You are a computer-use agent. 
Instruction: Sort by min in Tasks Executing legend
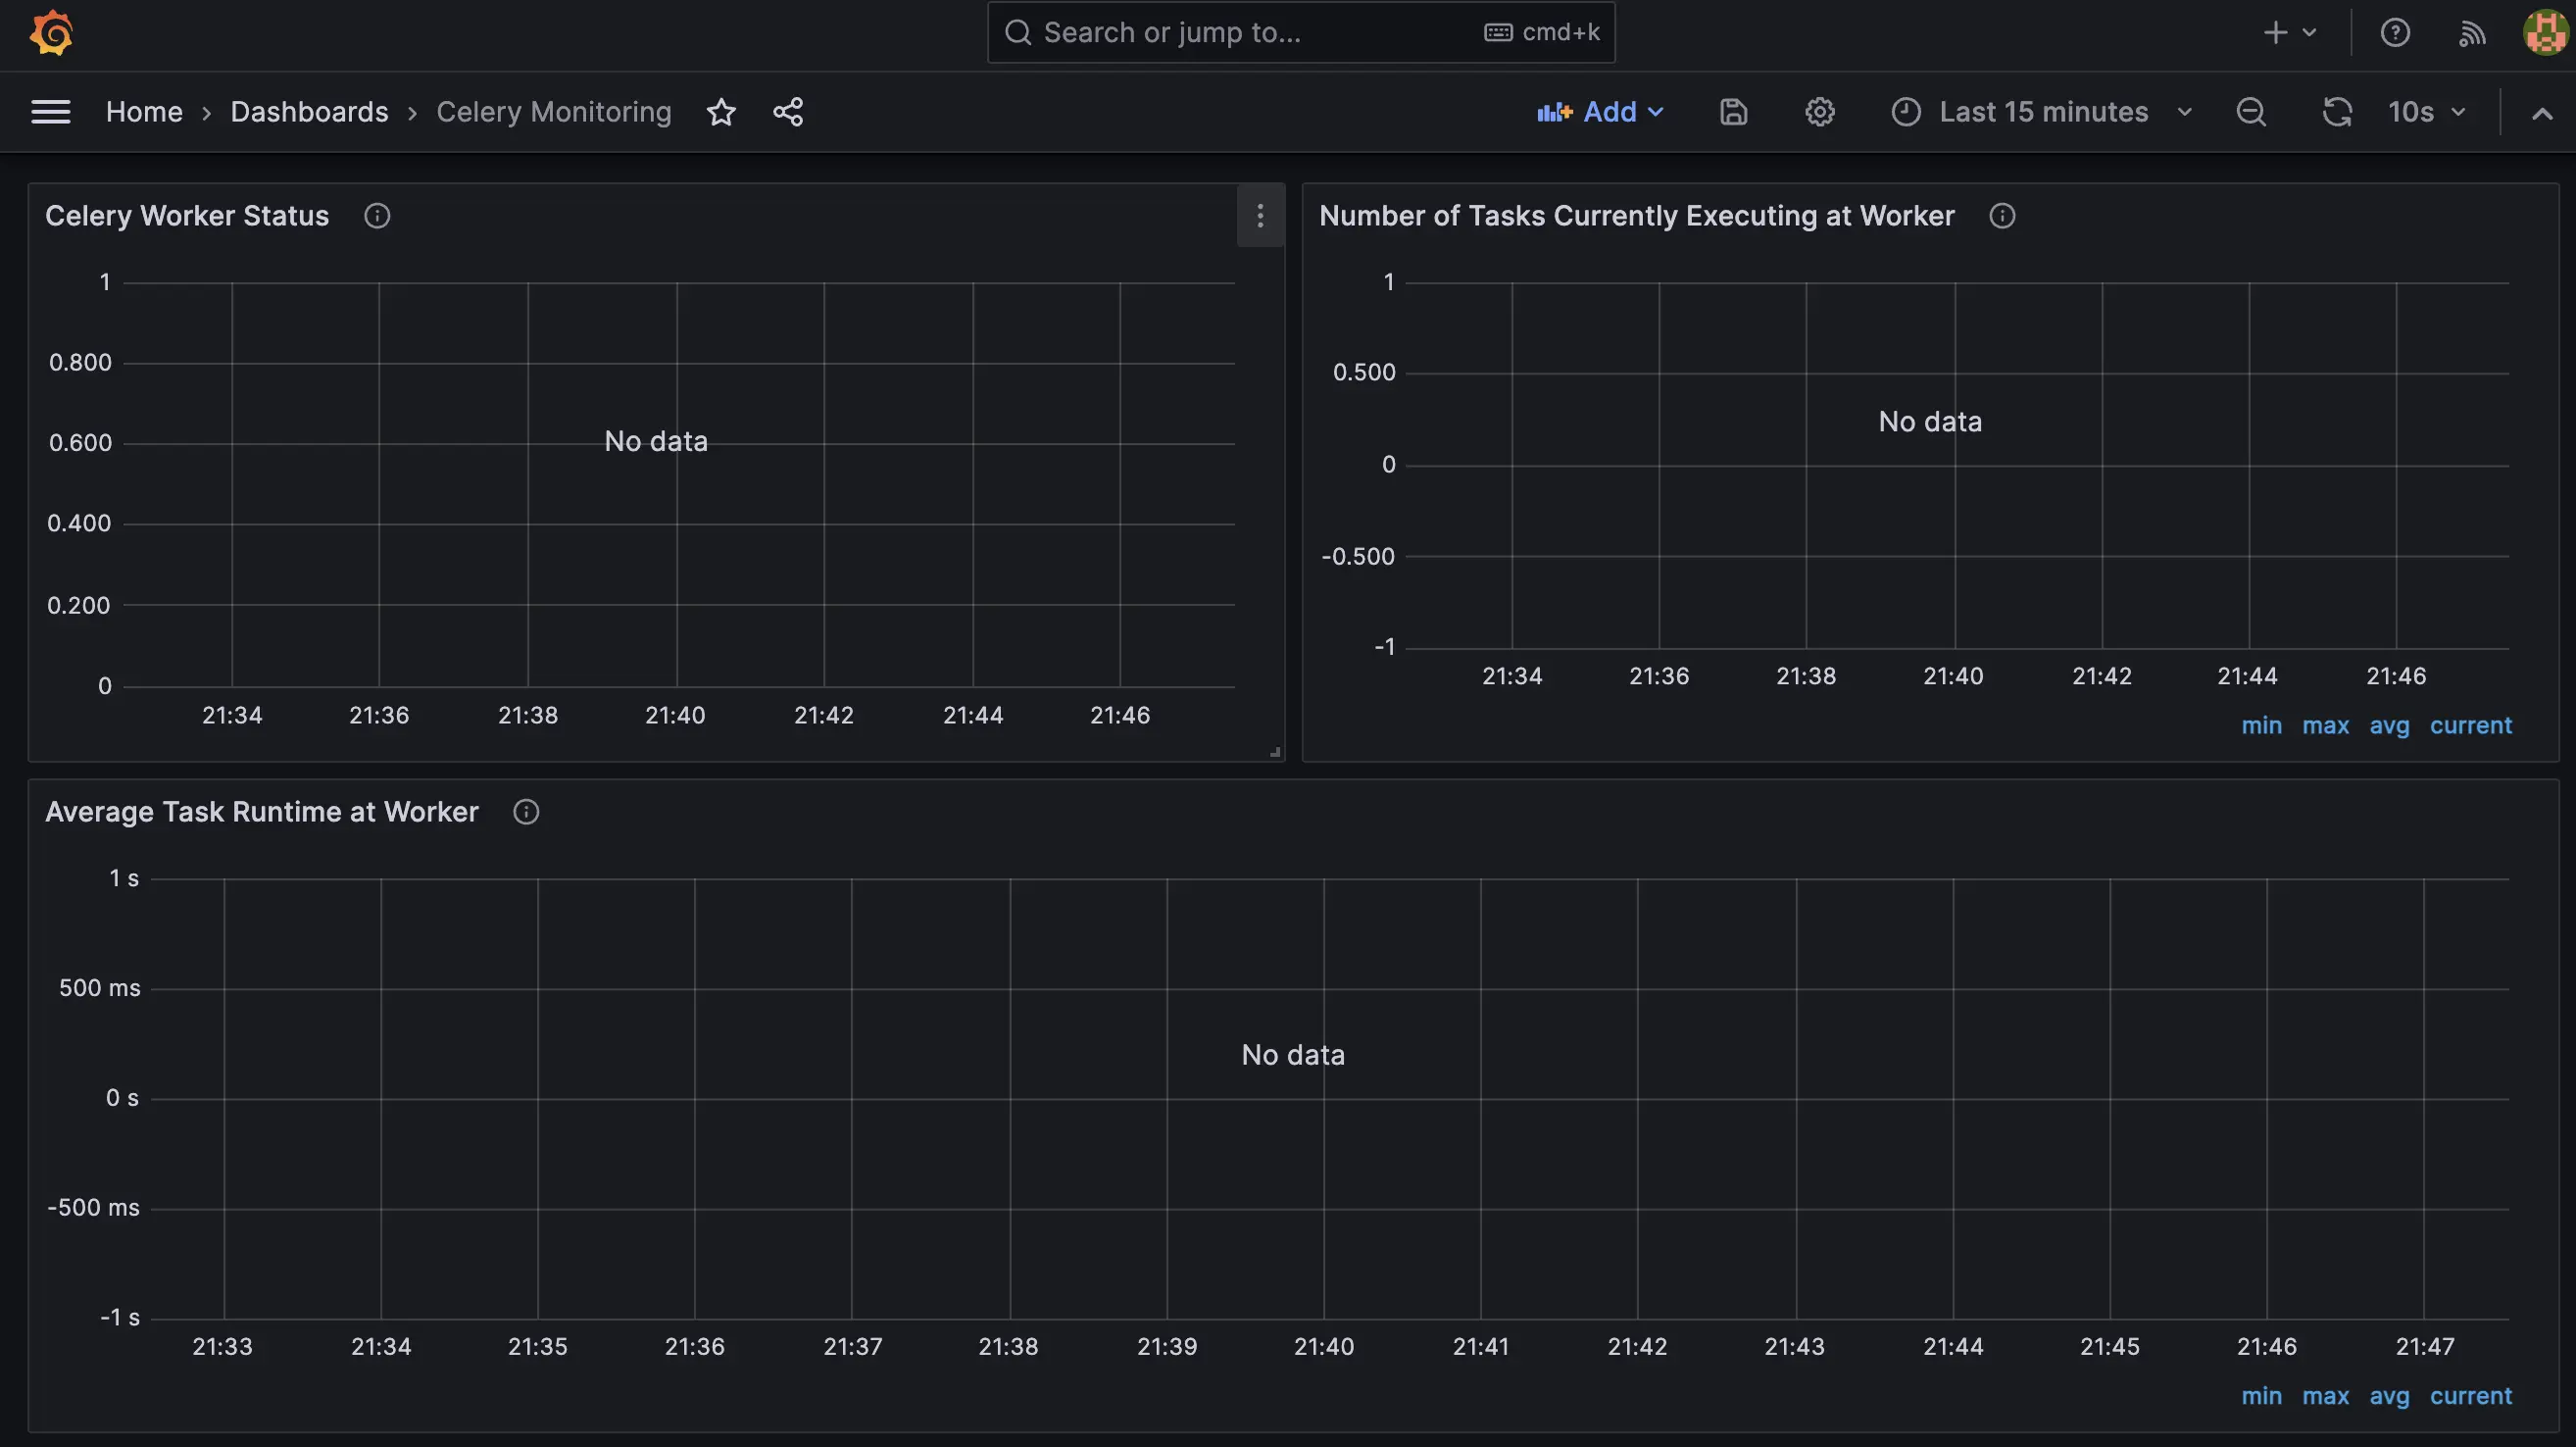pos(2261,726)
